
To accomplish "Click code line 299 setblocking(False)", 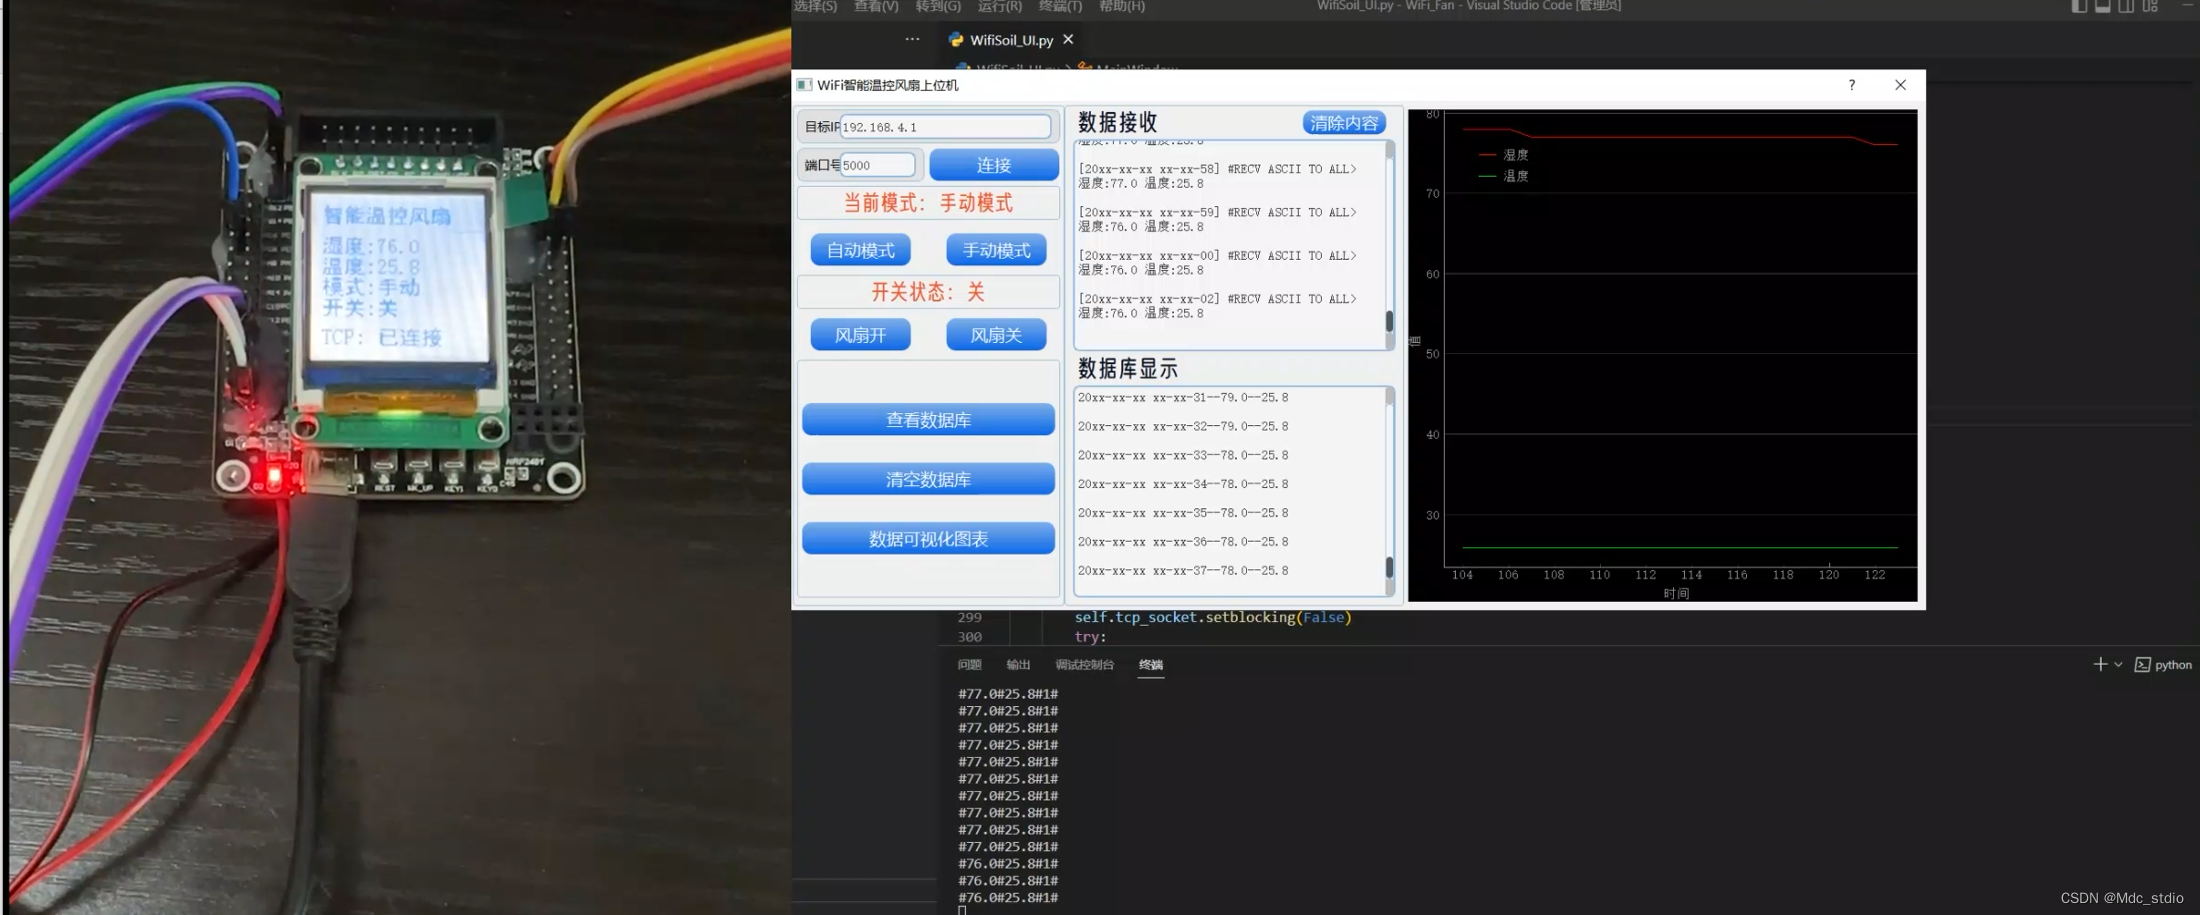I will pos(1213,618).
